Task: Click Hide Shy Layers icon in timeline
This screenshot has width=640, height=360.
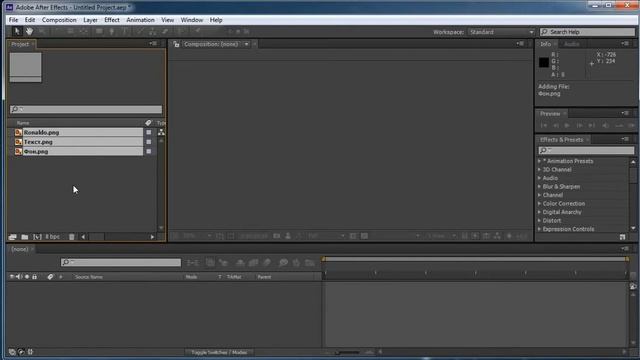Action: pyautogui.click(x=240, y=262)
